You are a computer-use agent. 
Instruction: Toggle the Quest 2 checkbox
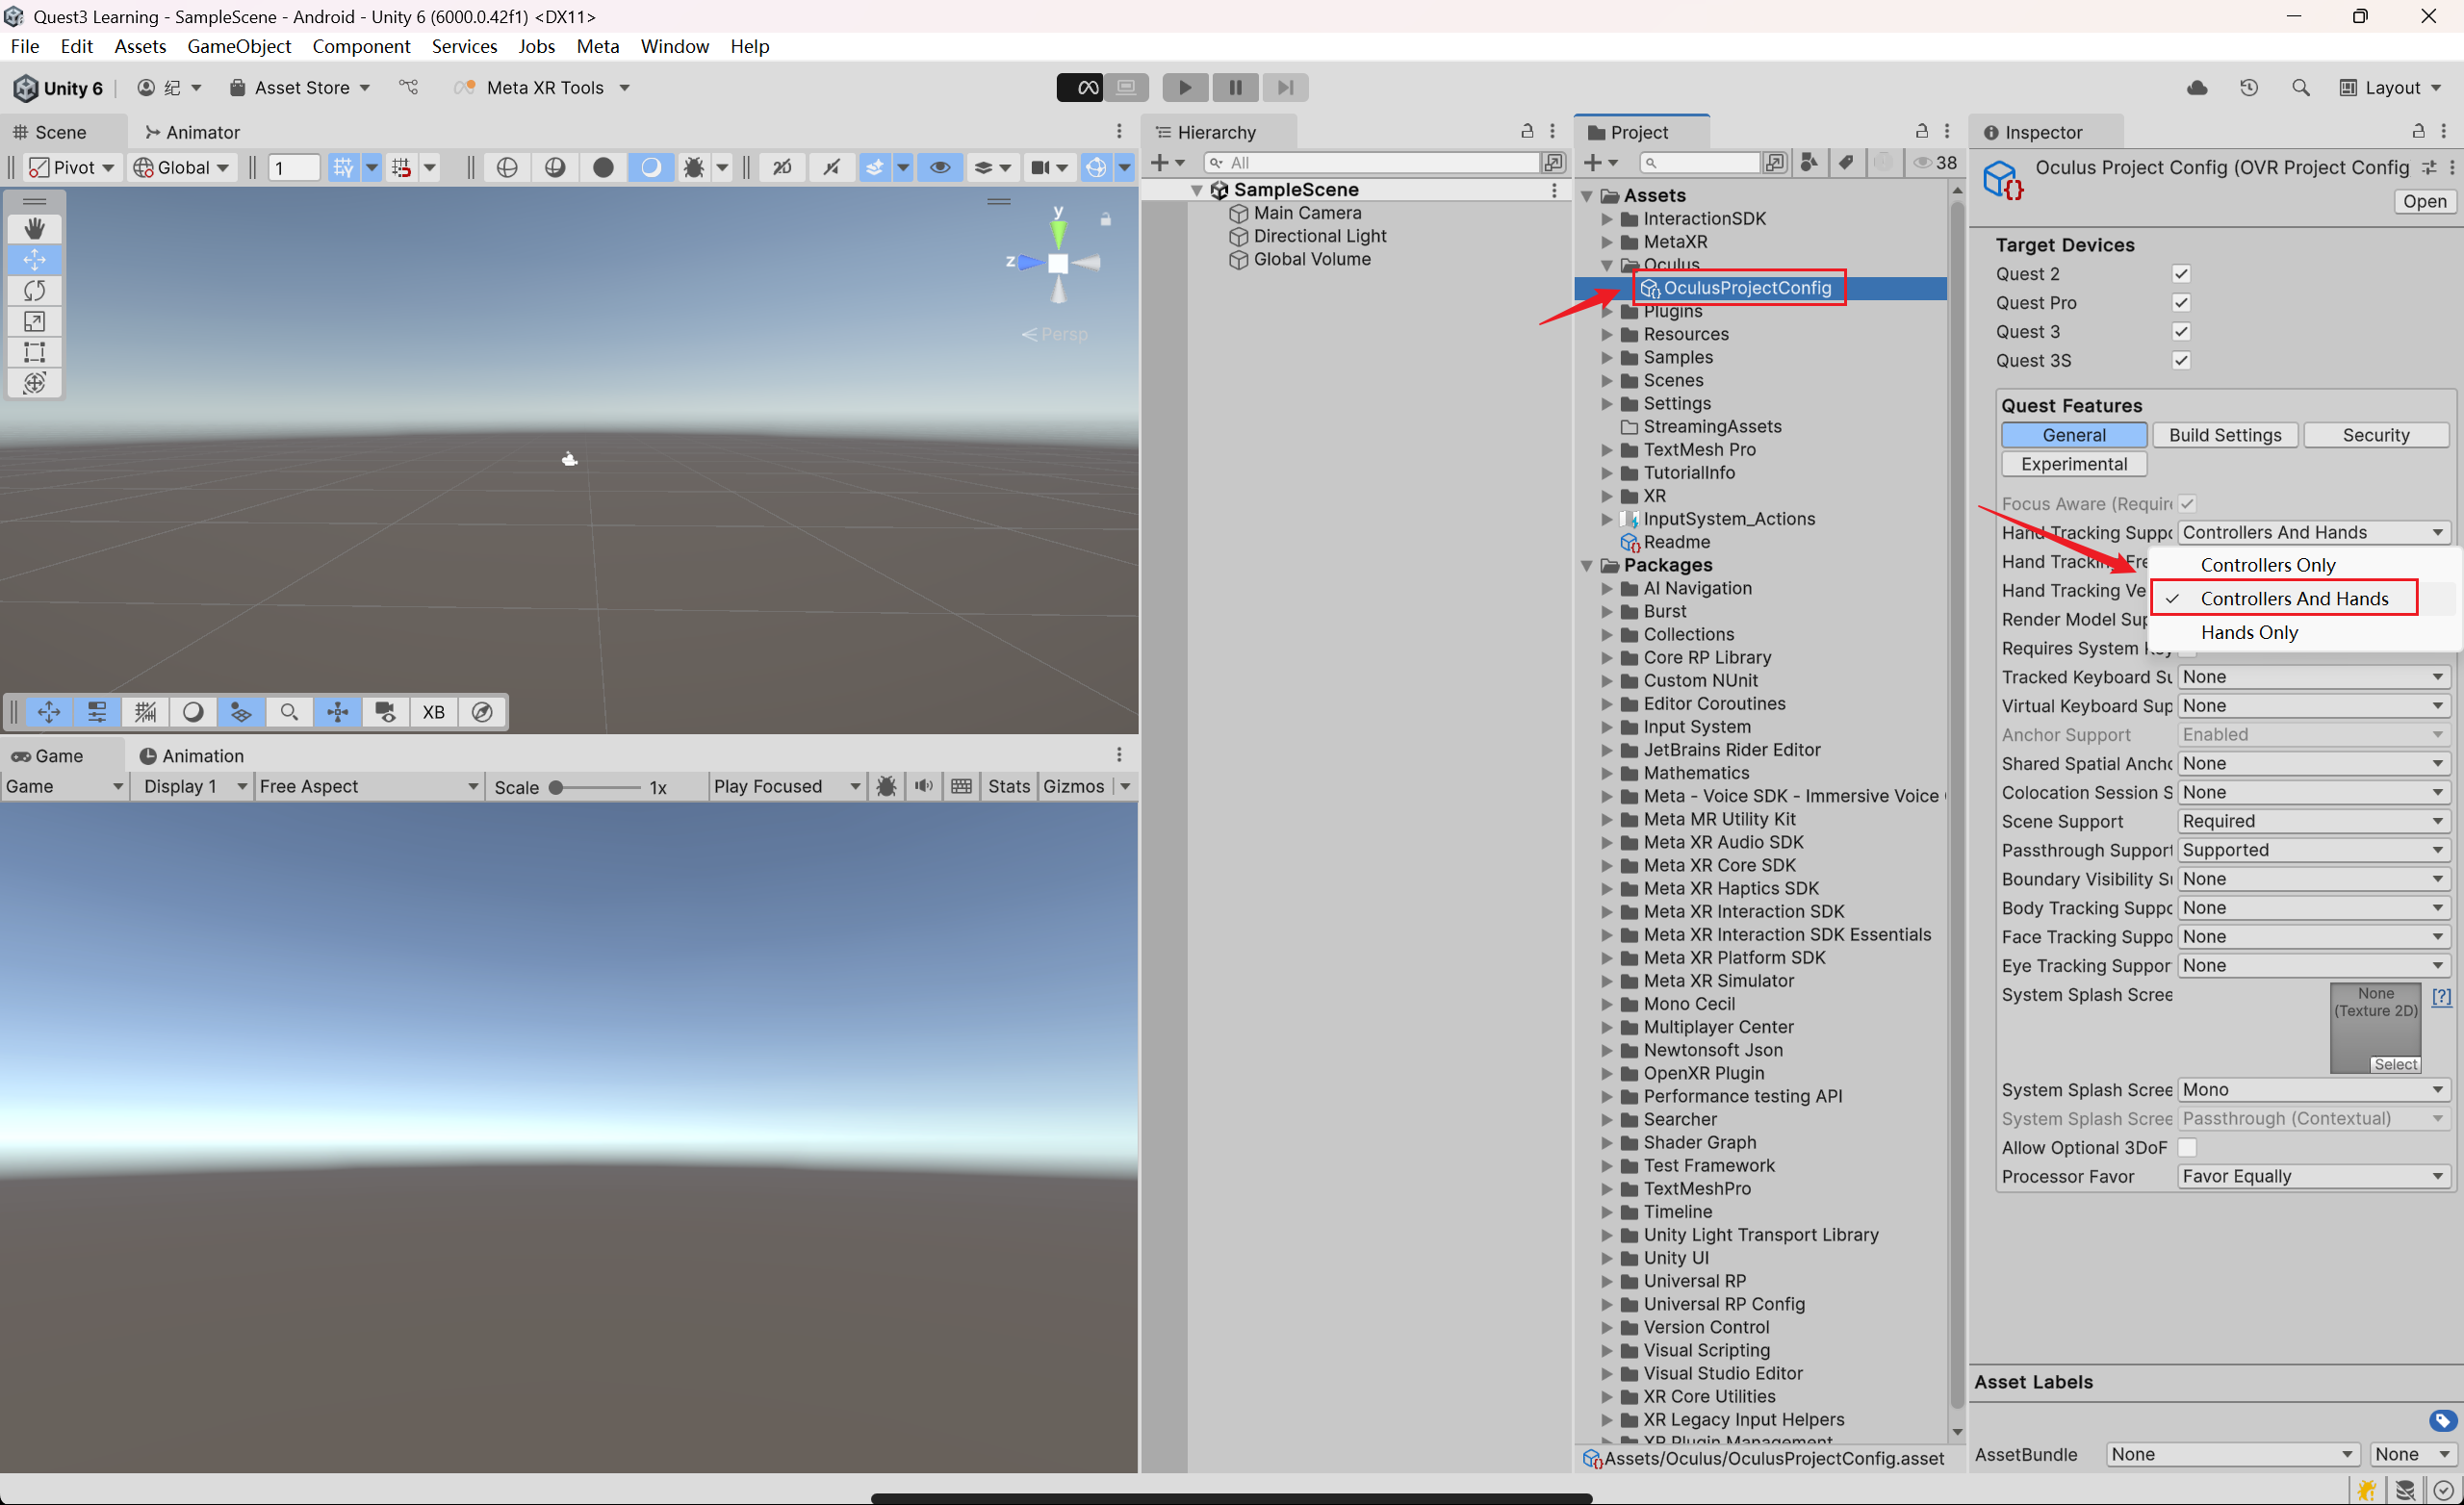coord(2181,274)
